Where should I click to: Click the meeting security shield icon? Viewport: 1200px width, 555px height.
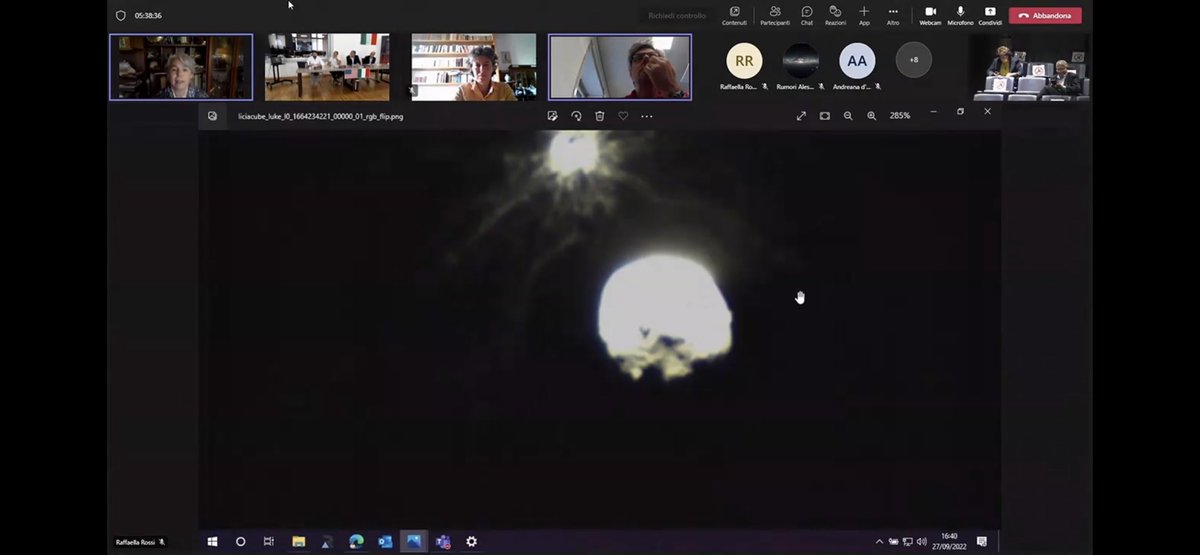click(x=121, y=15)
